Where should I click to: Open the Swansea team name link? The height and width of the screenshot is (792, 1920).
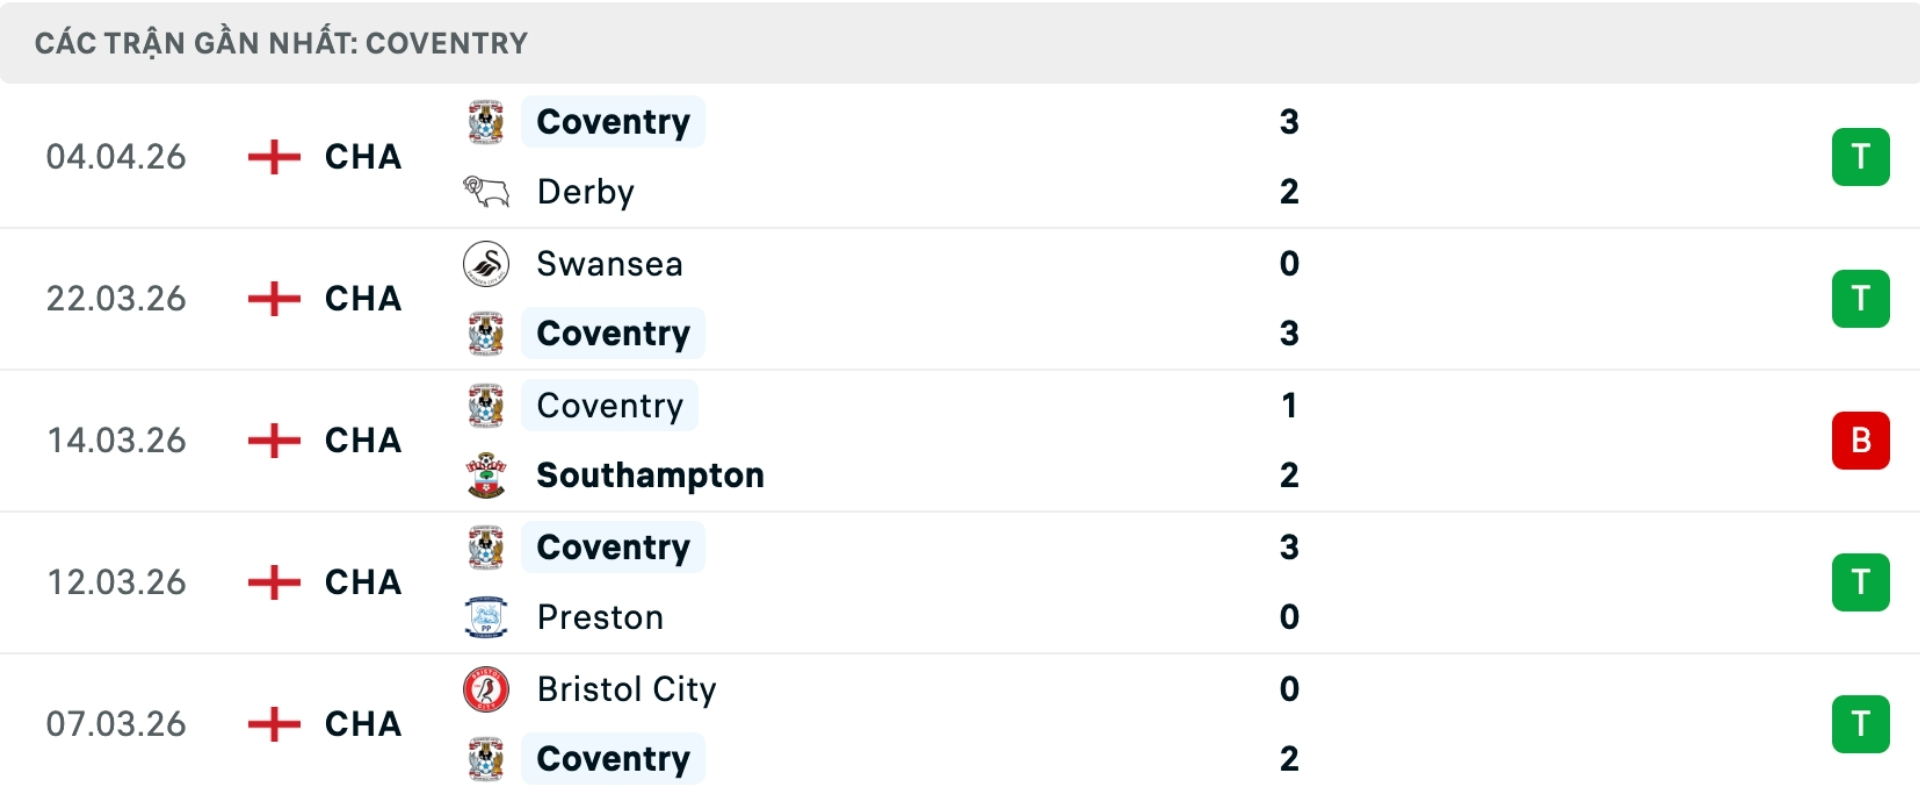click(609, 264)
